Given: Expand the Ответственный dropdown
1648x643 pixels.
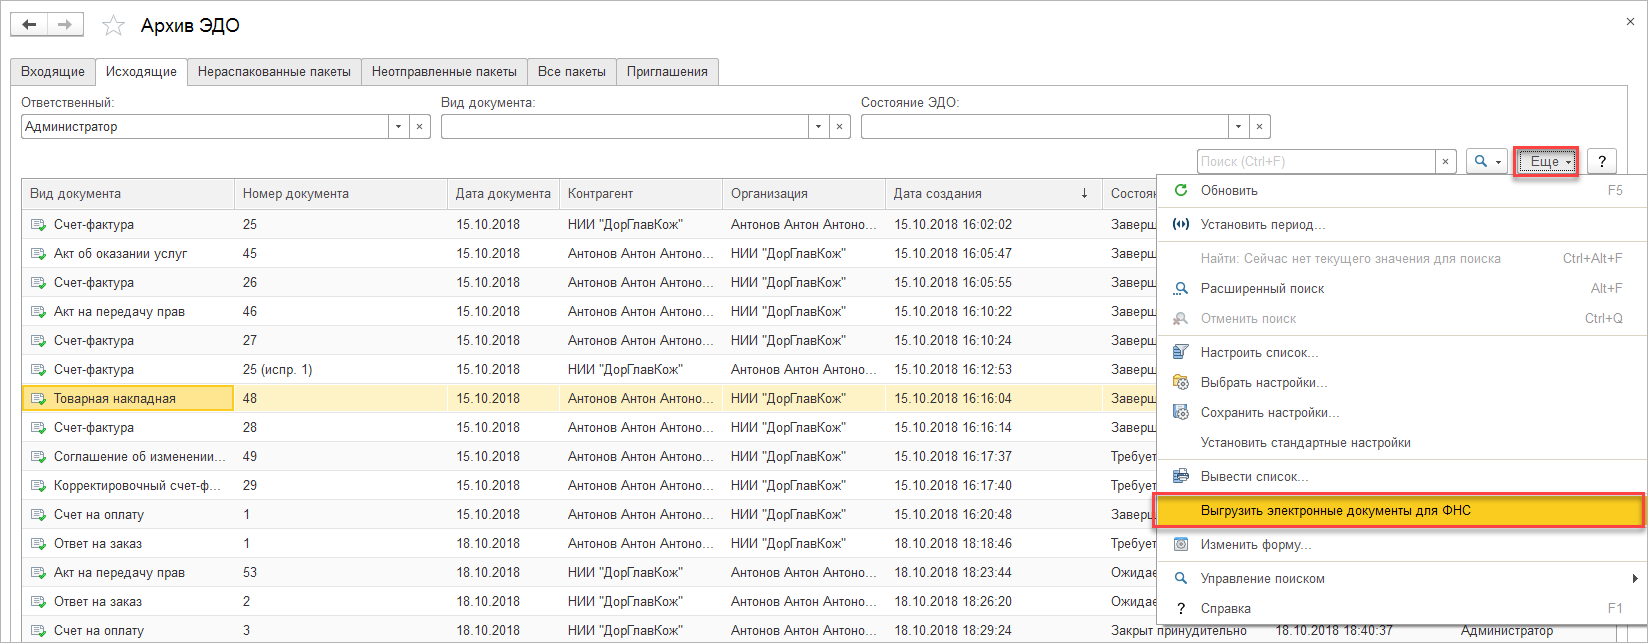Looking at the screenshot, I should pyautogui.click(x=399, y=127).
